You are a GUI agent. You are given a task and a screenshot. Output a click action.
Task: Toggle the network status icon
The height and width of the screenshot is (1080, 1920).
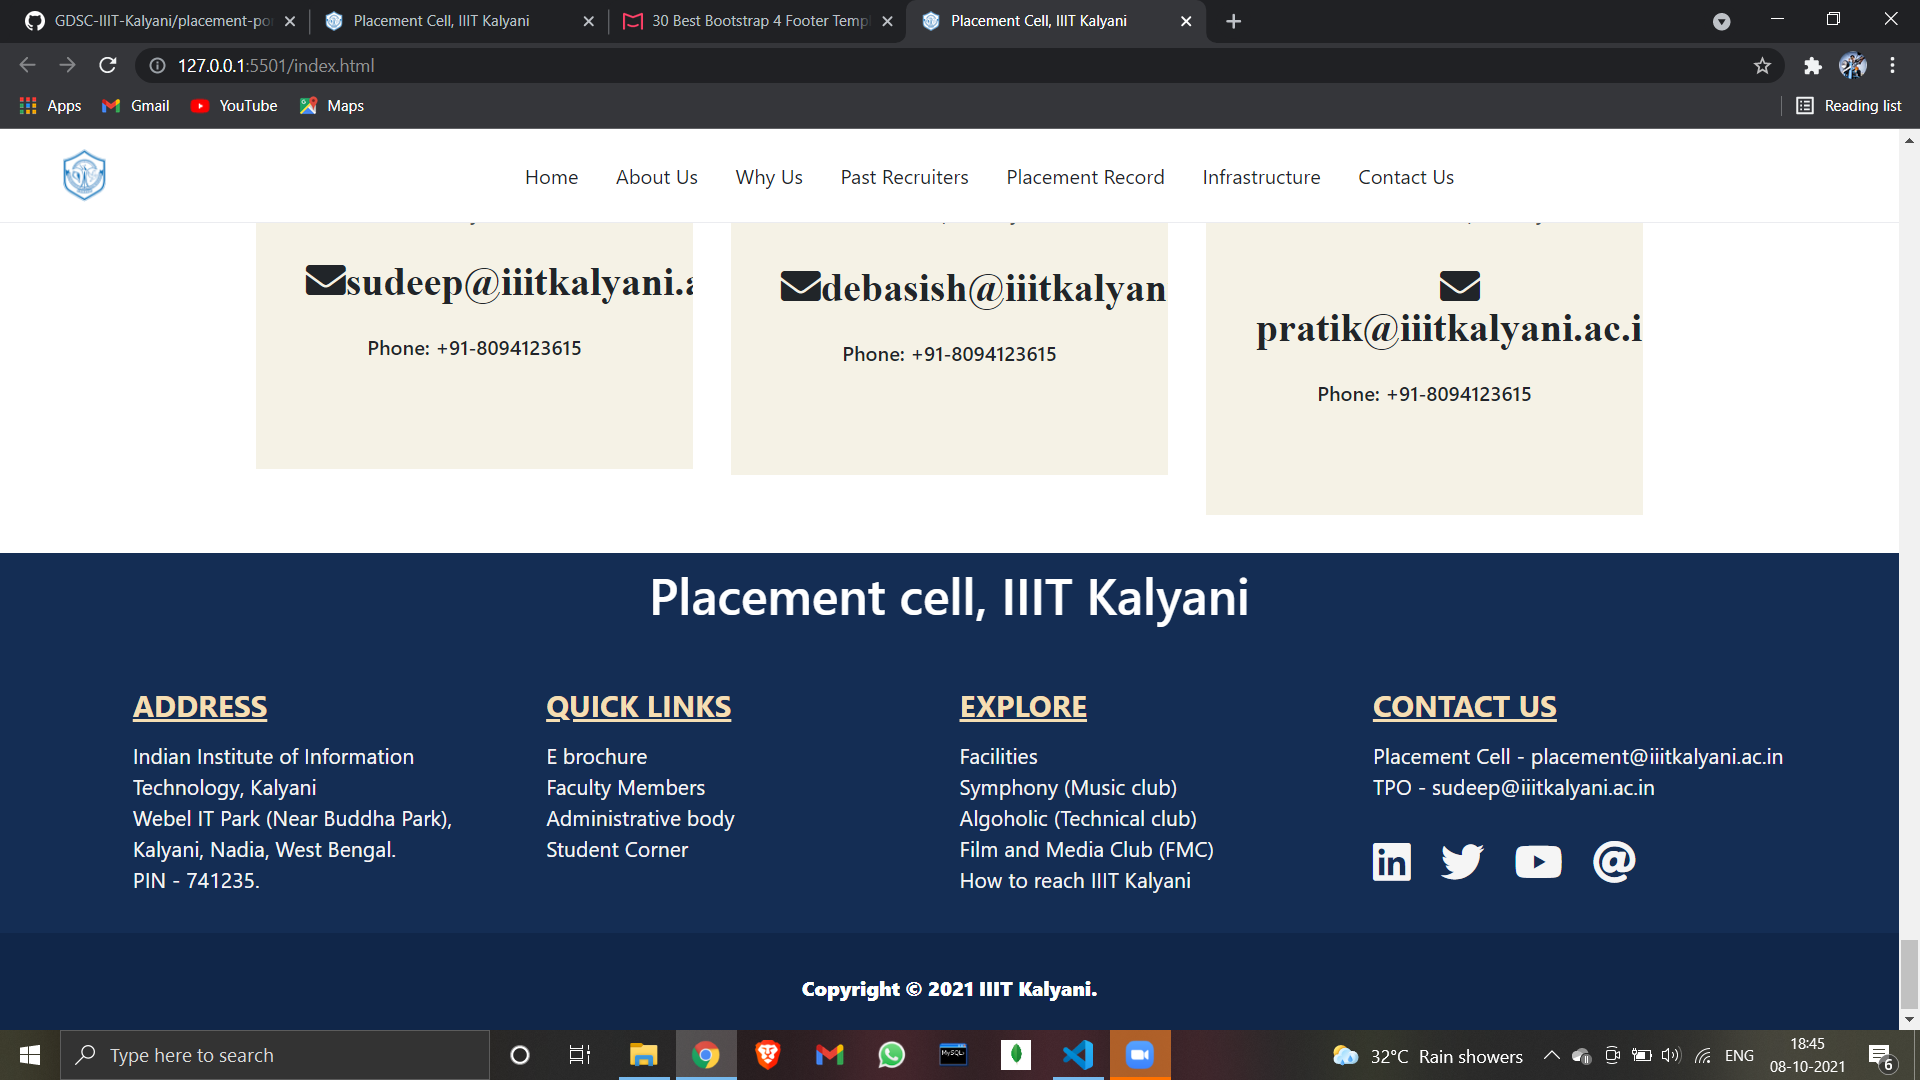(x=1701, y=1055)
